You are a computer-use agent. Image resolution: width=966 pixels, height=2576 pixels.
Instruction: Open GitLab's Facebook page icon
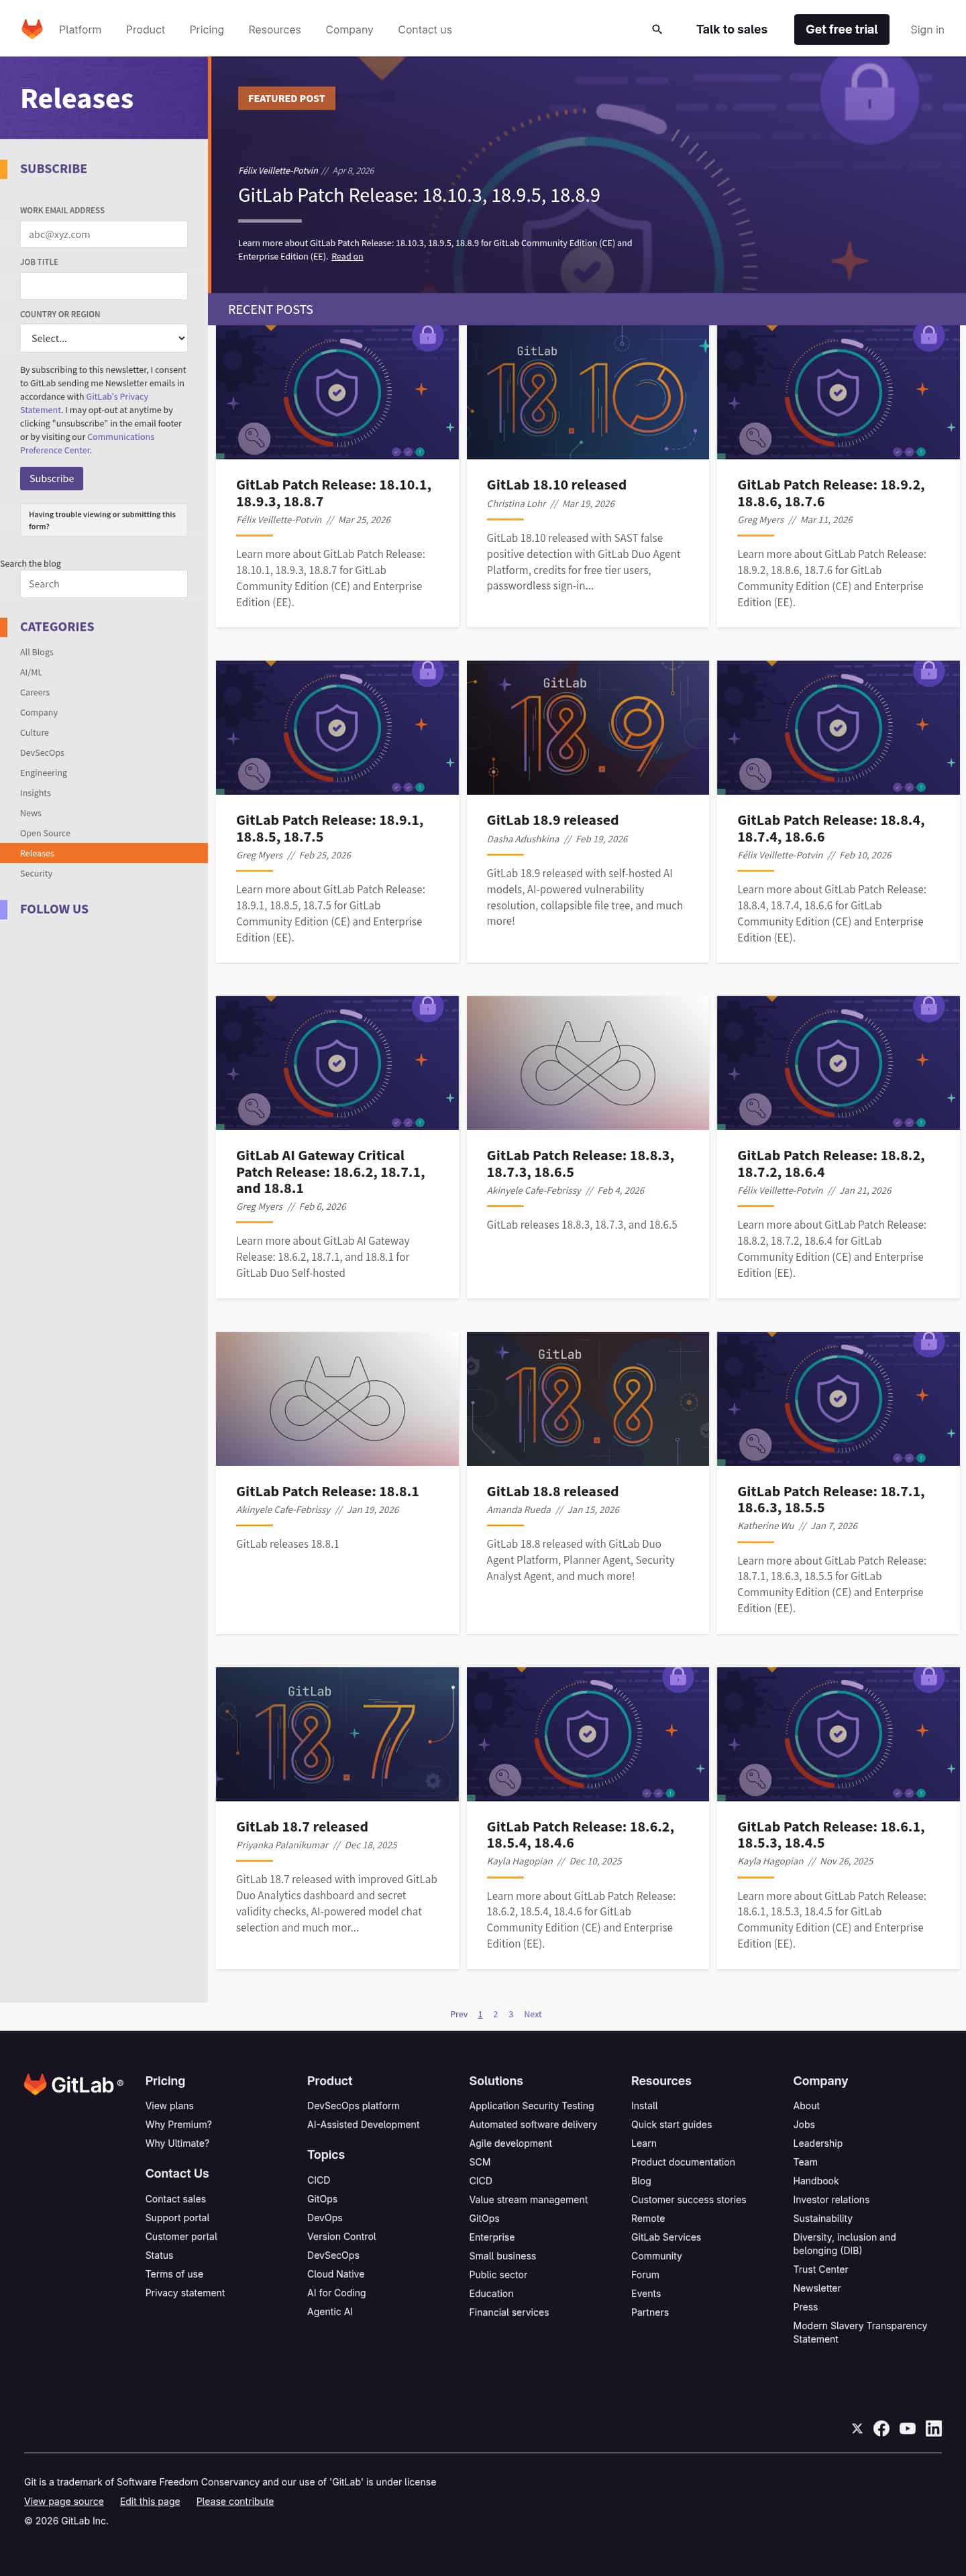click(881, 2428)
